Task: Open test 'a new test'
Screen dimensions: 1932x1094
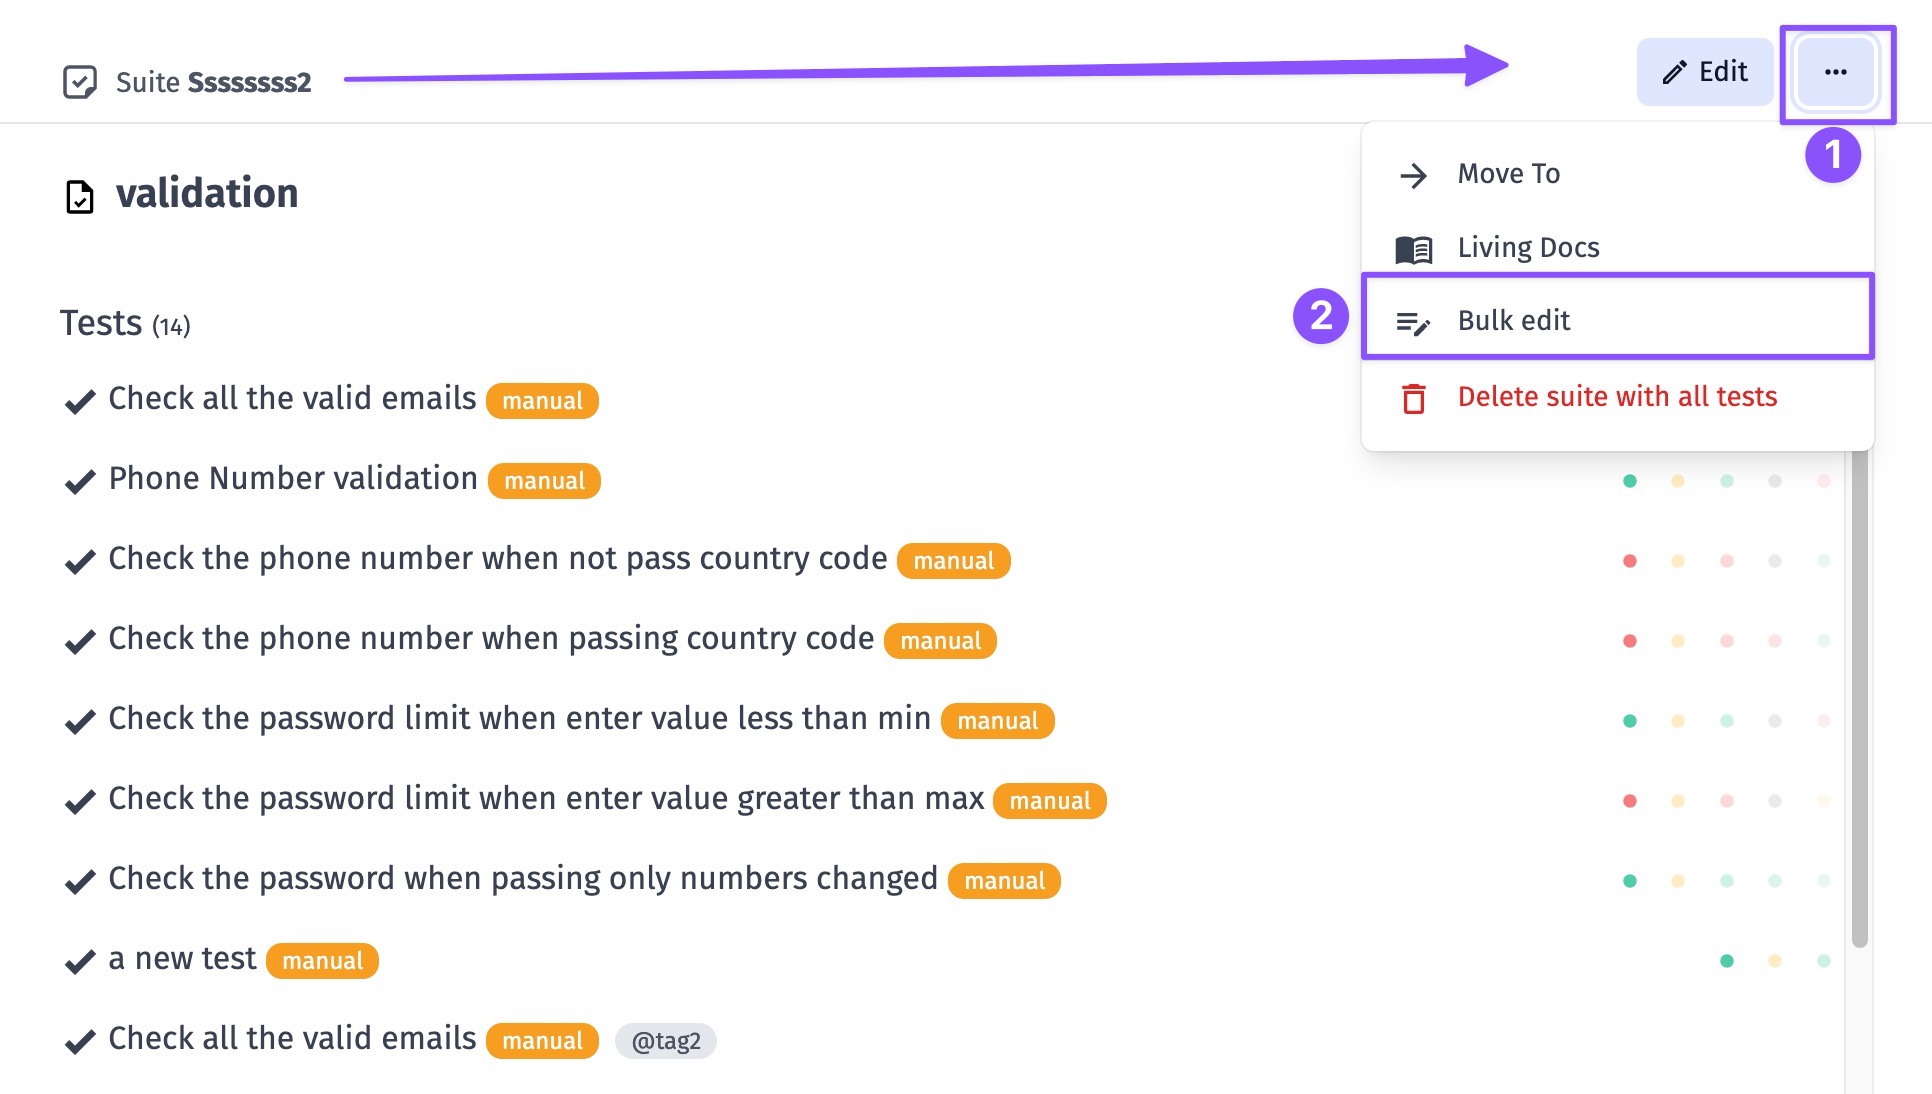Action: [x=182, y=958]
